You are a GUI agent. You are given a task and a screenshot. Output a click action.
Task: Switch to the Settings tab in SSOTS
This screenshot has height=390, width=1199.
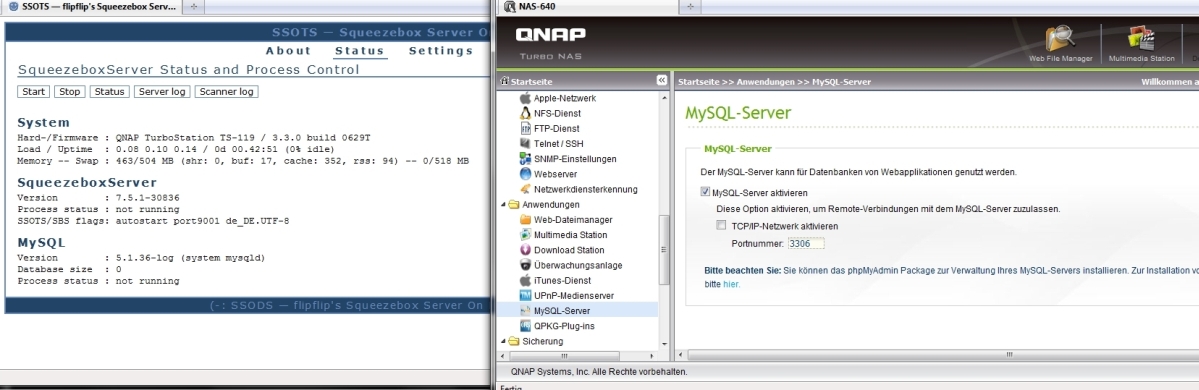click(x=441, y=50)
